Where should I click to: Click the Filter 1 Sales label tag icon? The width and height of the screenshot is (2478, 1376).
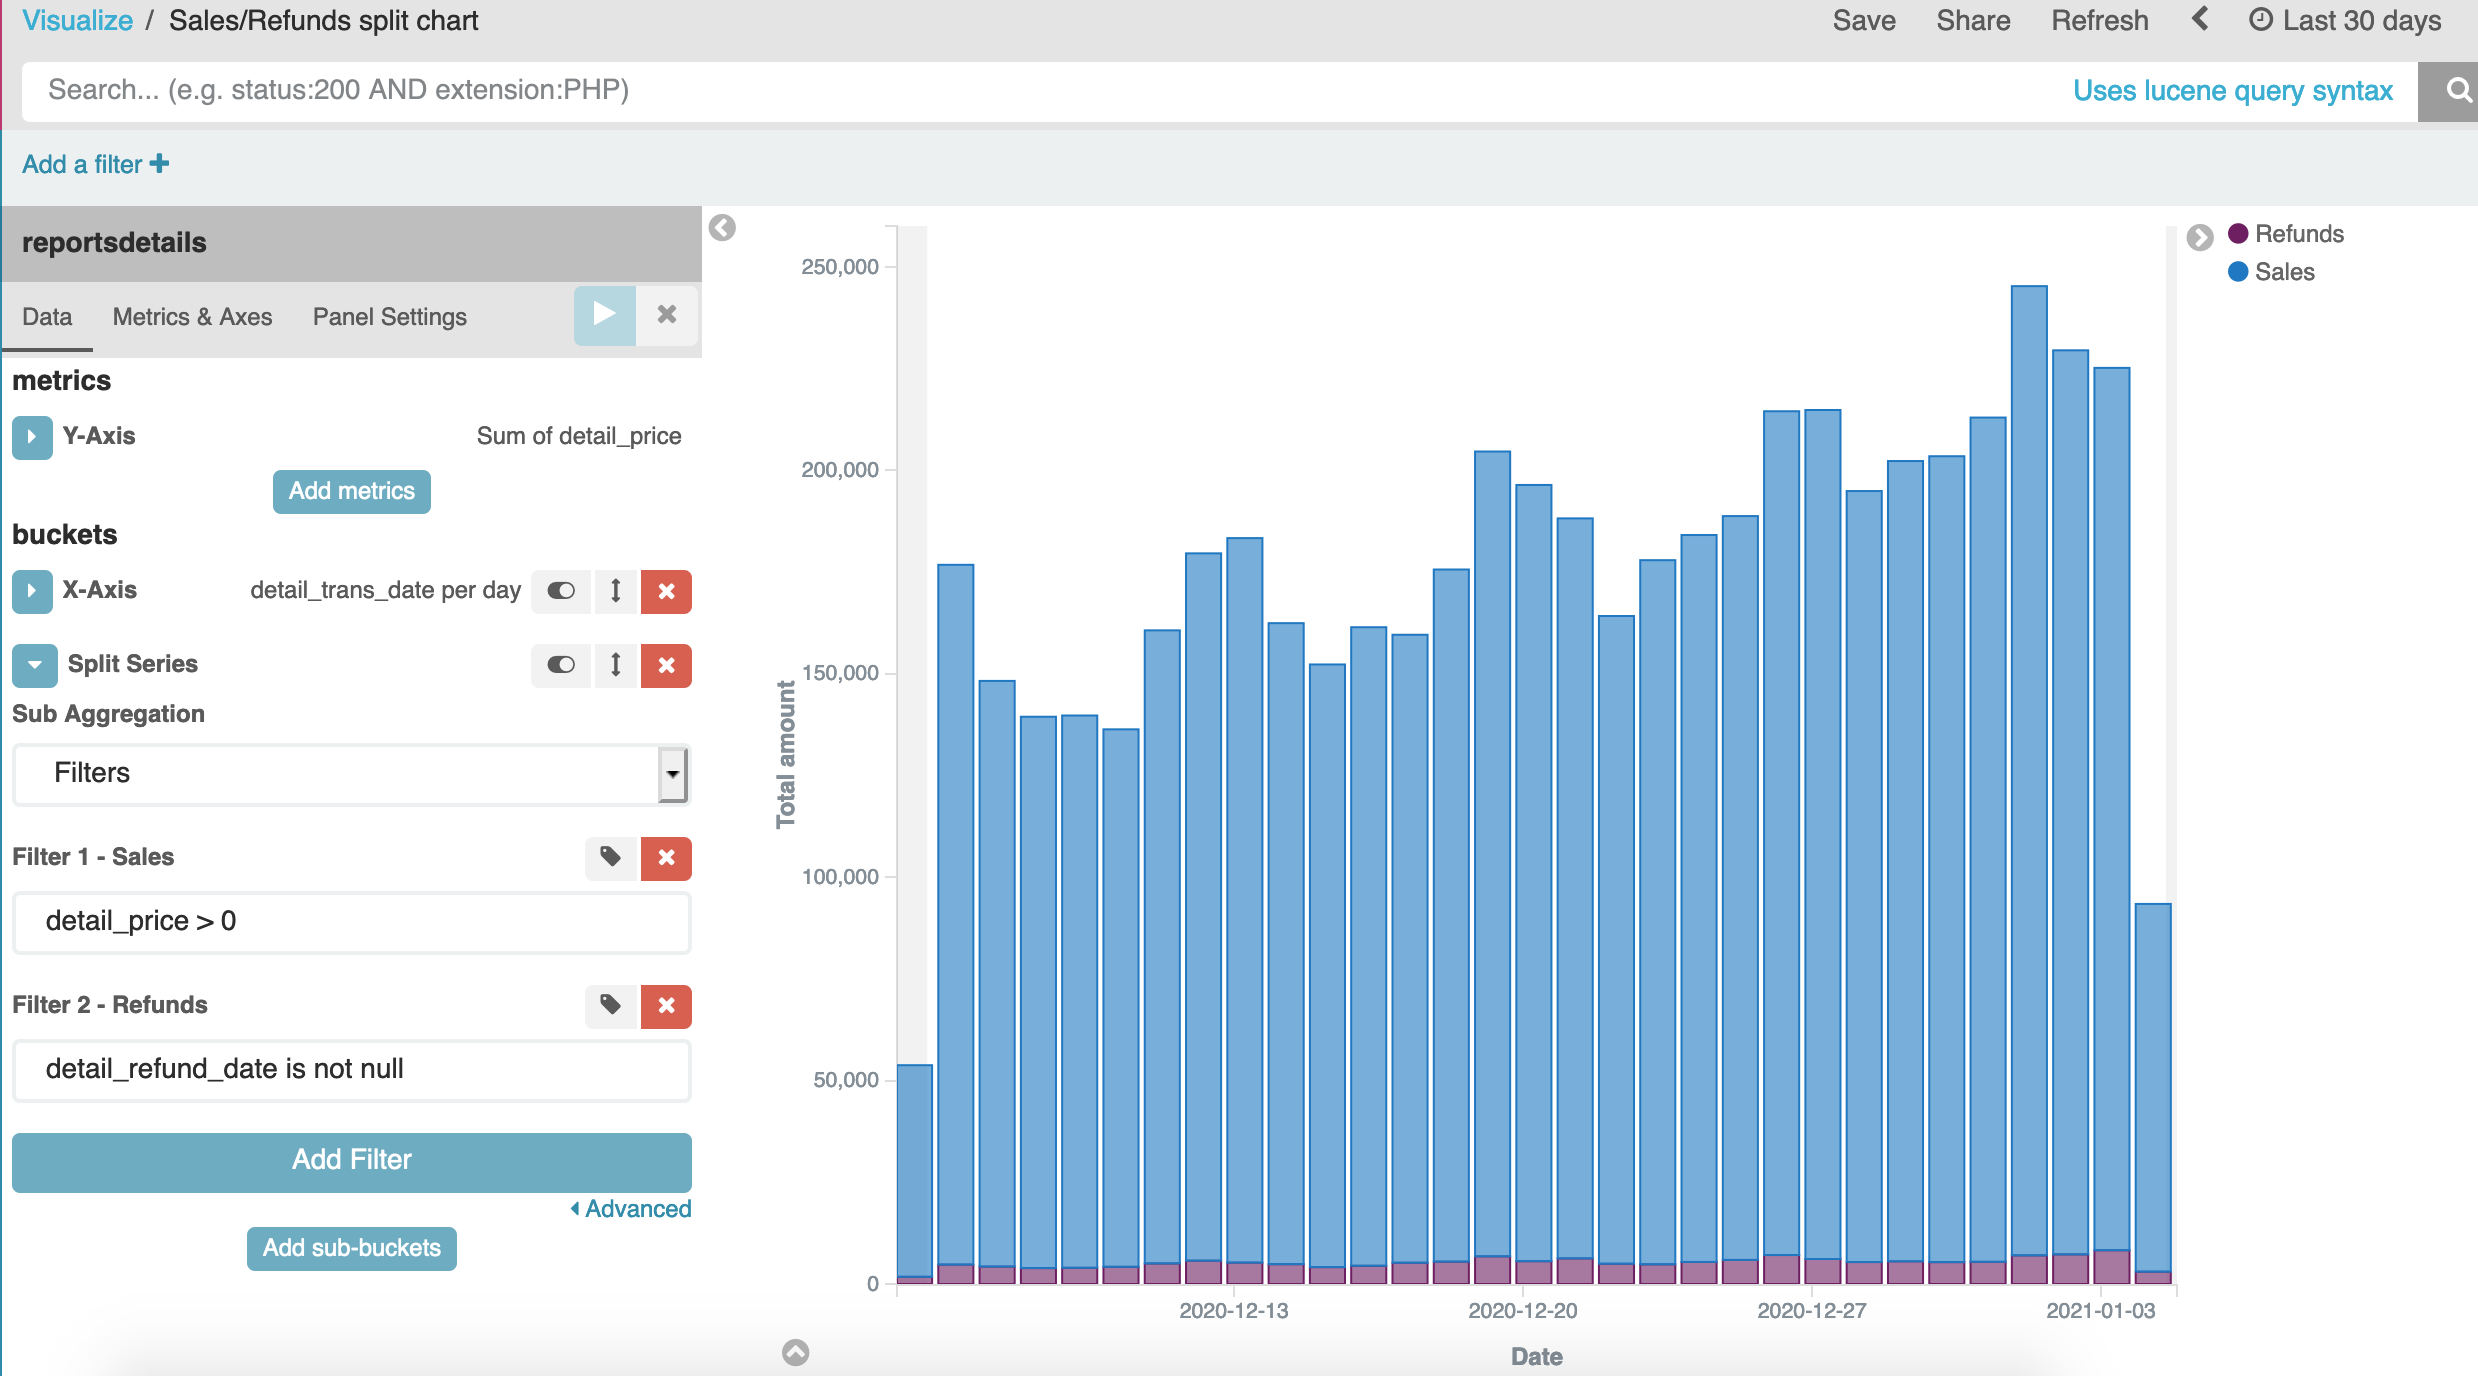610,857
